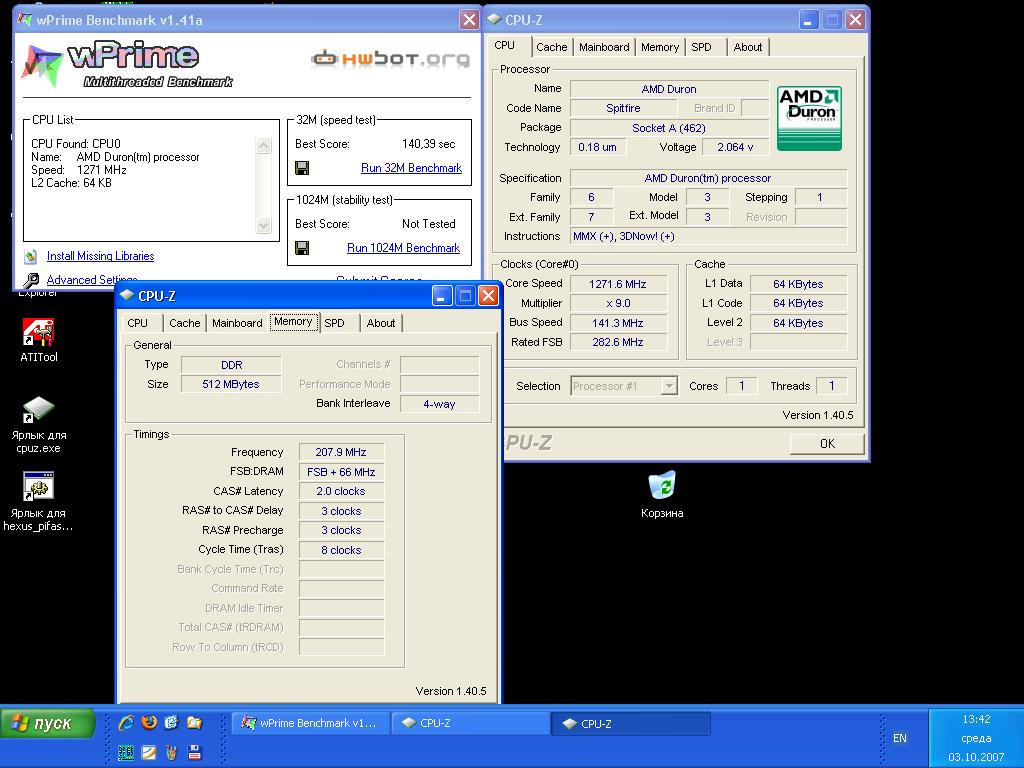
Task: Open the пуск Start button
Action: click(48, 724)
